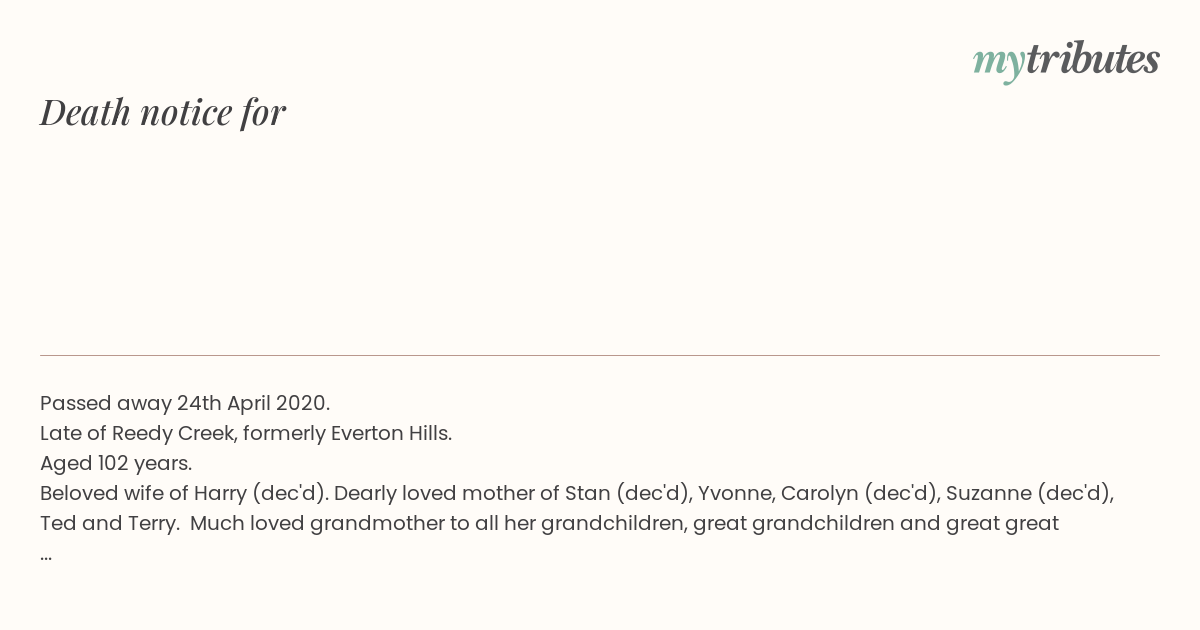Image resolution: width=1200 pixels, height=630 pixels.
Task: Click the green "my" part of the logo
Action: click(x=999, y=64)
